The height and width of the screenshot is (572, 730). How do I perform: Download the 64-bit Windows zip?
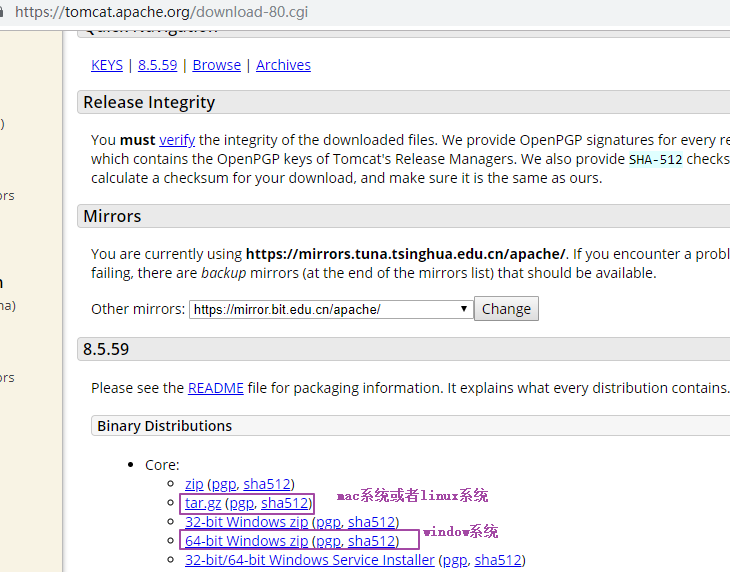(x=246, y=541)
